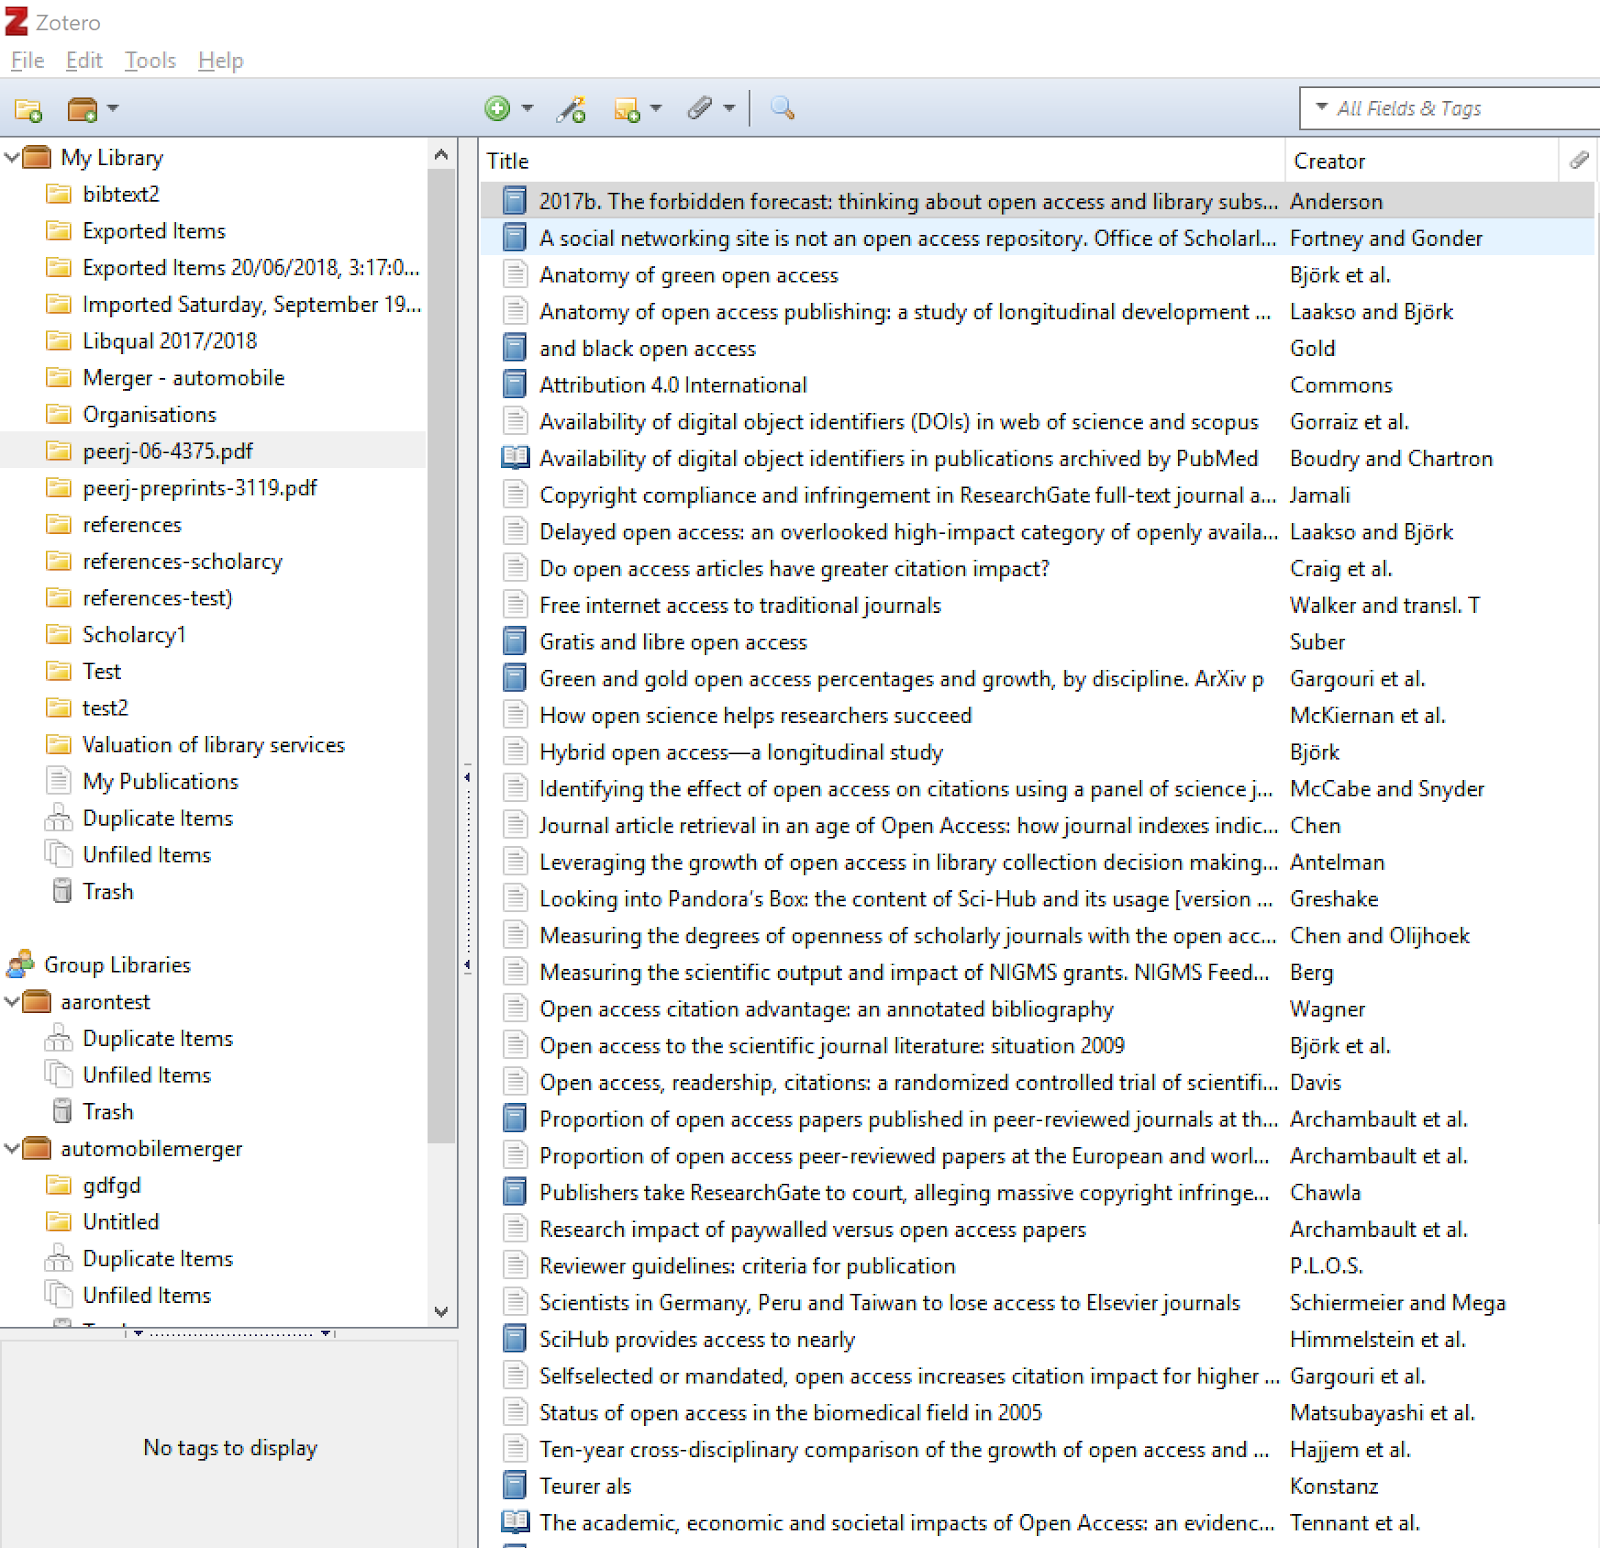Open the Edit menu
This screenshot has width=1600, height=1548.
[x=83, y=60]
